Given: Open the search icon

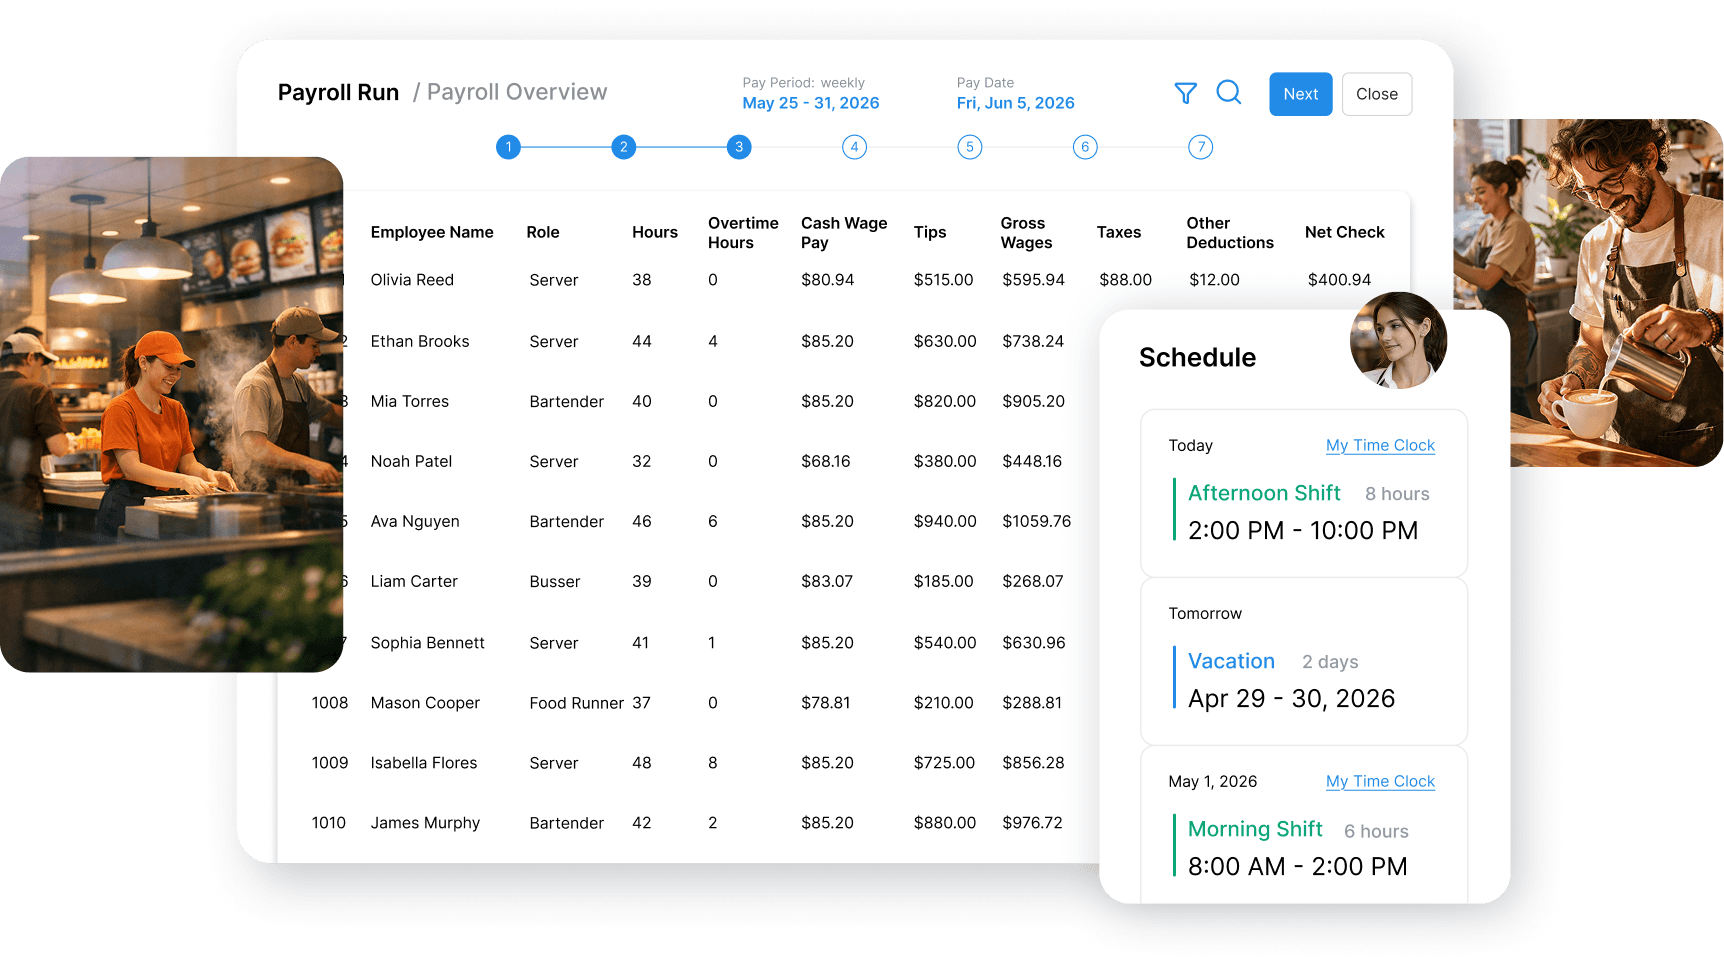Looking at the screenshot, I should pos(1229,93).
